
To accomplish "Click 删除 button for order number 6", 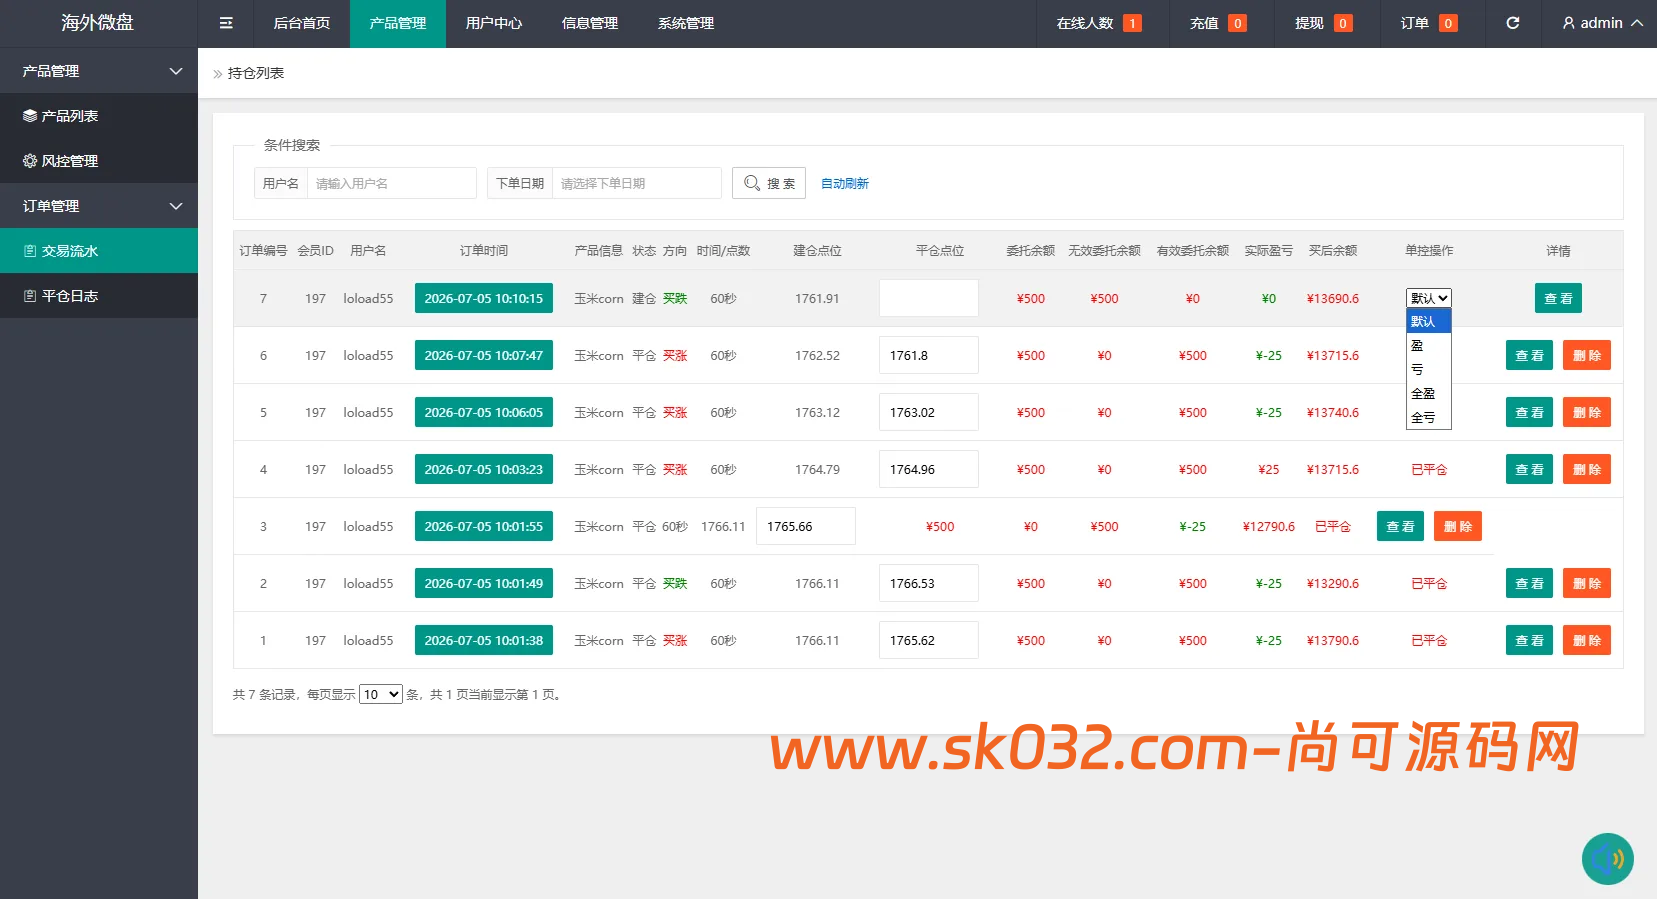I will pos(1587,355).
